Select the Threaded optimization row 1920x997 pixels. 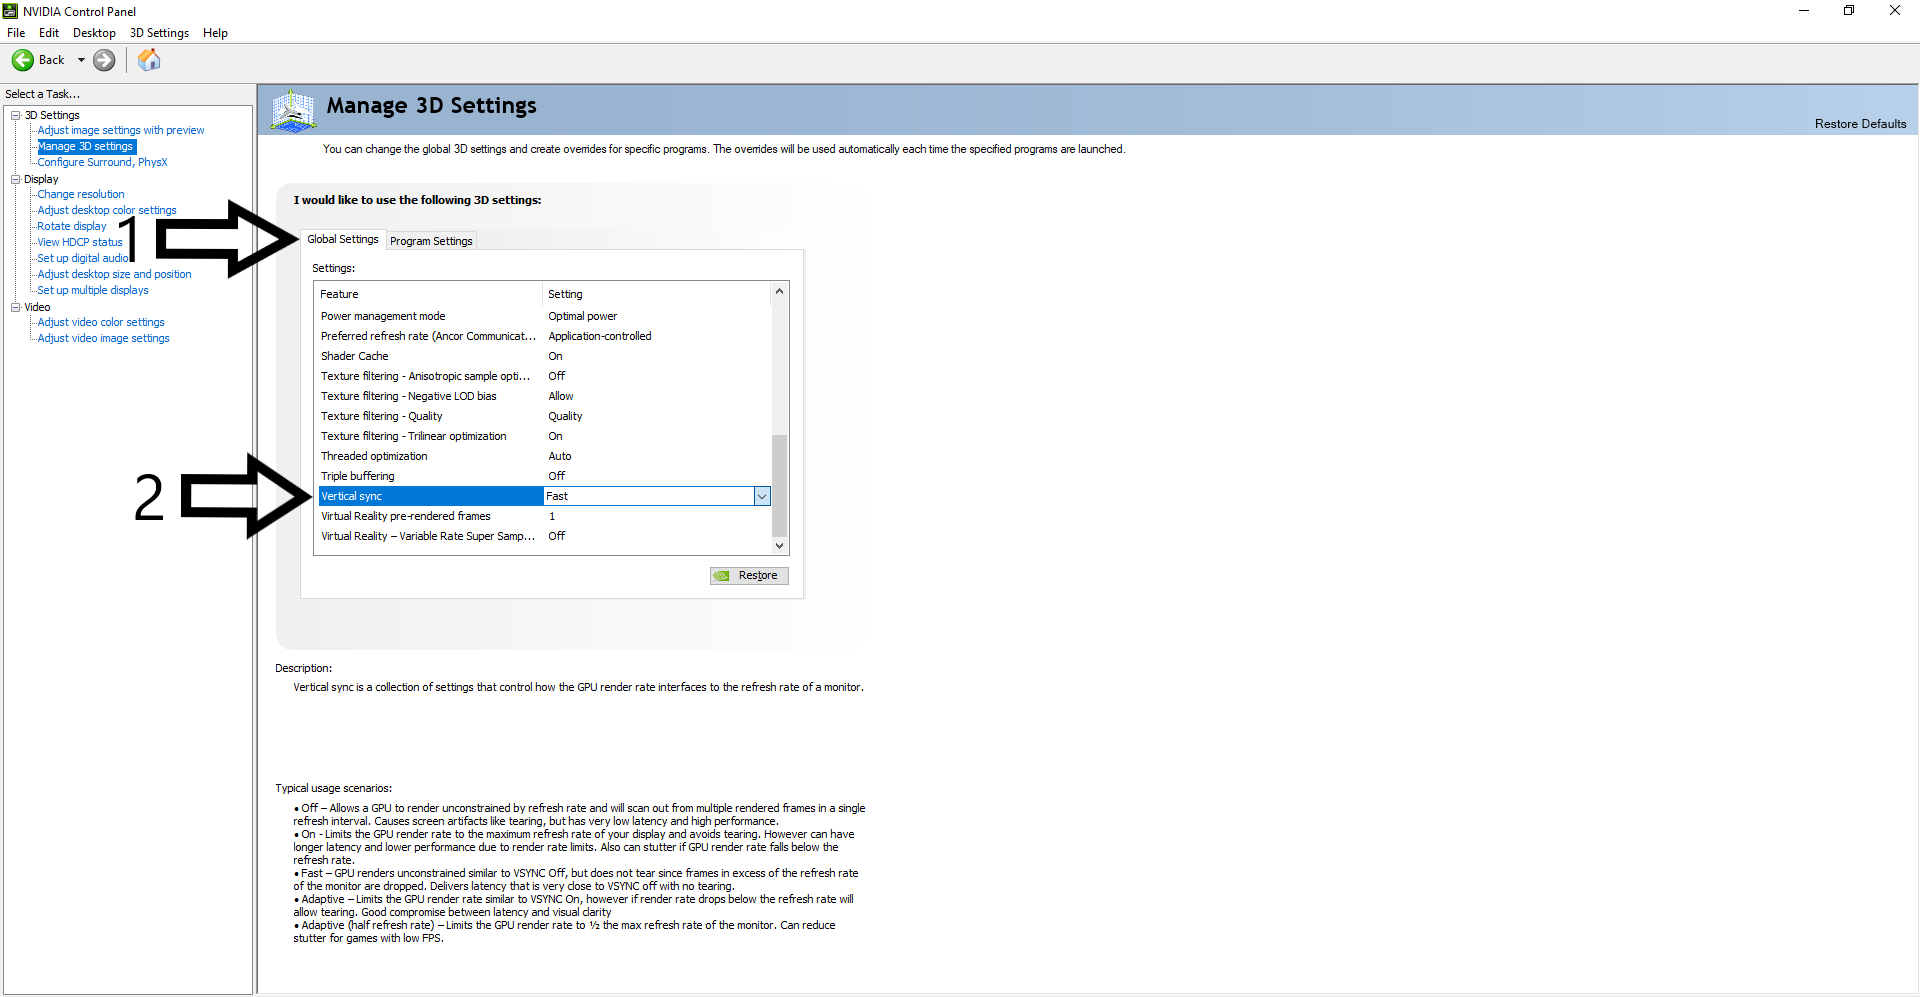click(x=544, y=456)
